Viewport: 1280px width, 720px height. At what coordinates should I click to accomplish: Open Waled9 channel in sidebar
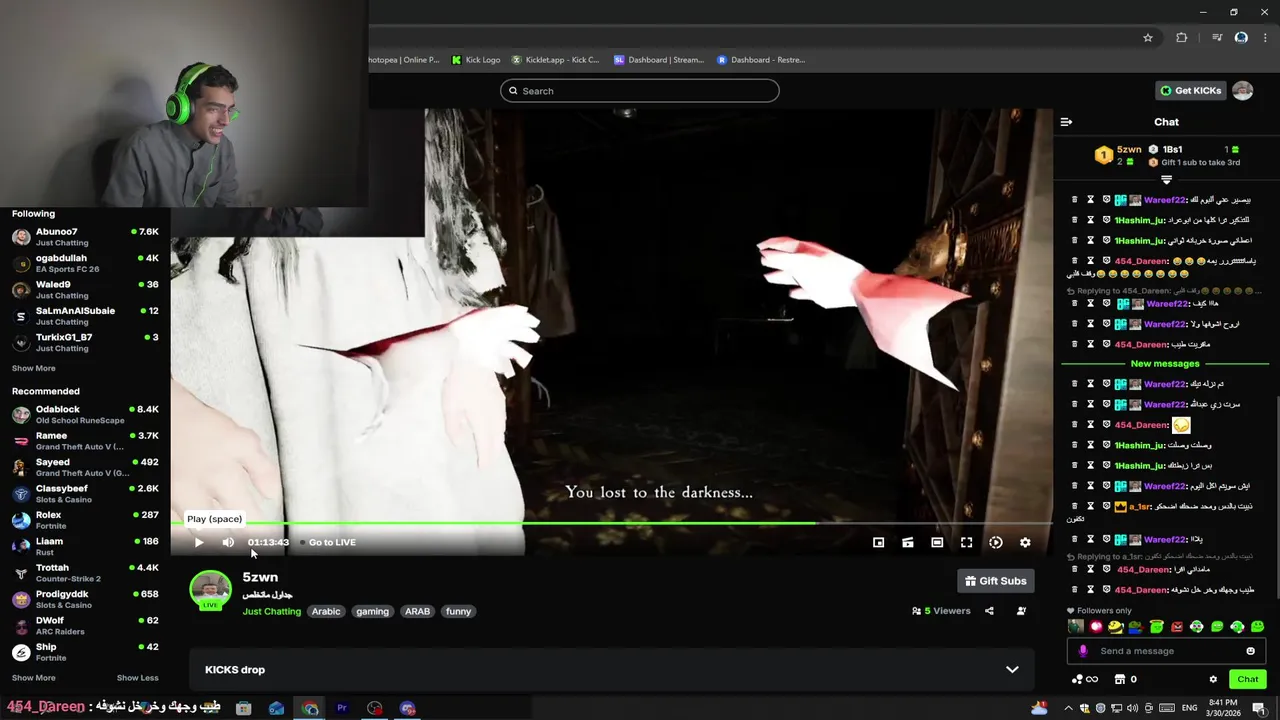point(85,290)
